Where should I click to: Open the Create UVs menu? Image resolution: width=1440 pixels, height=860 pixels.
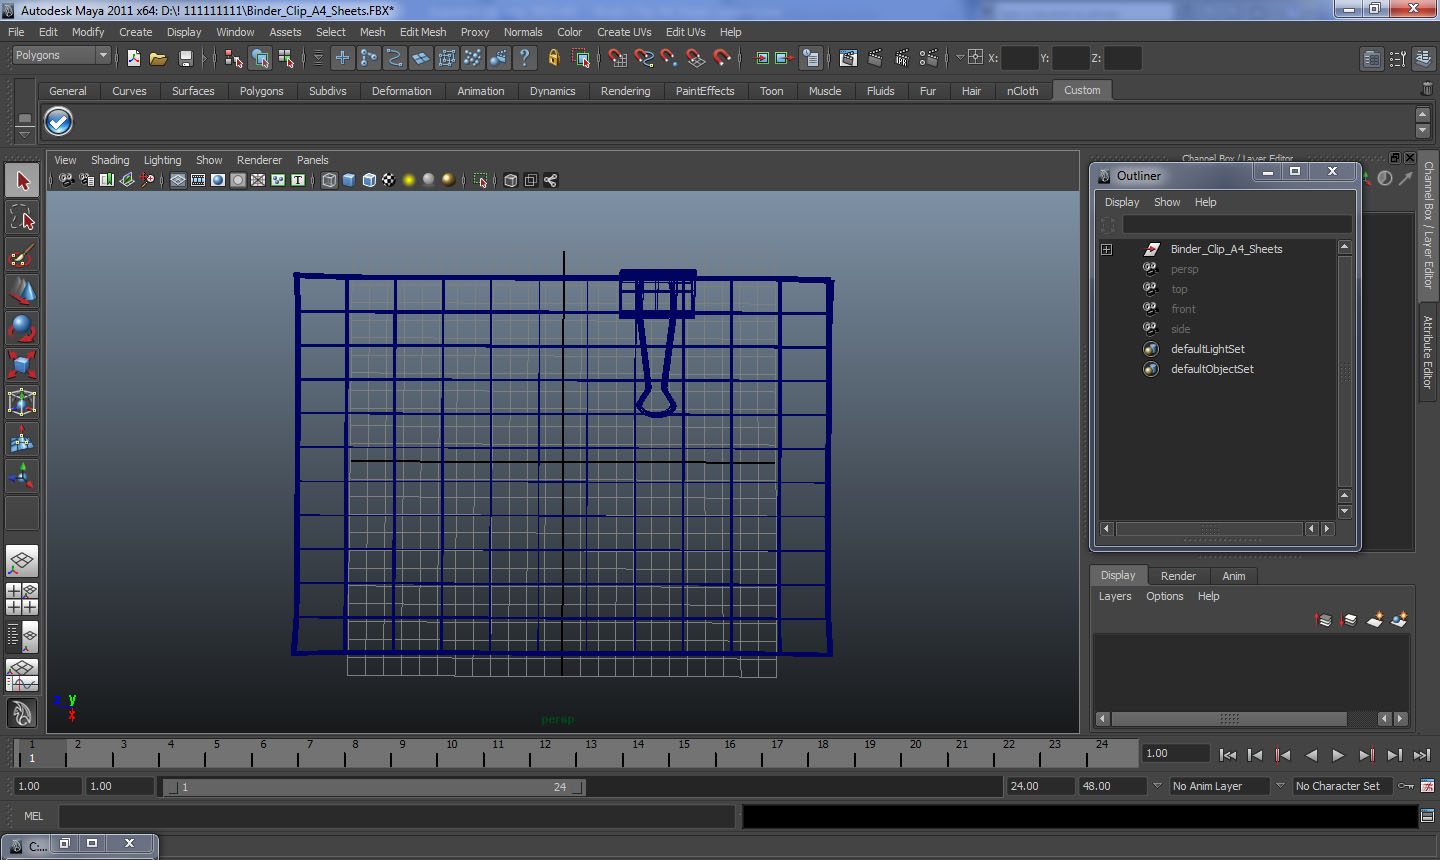pyautogui.click(x=624, y=32)
